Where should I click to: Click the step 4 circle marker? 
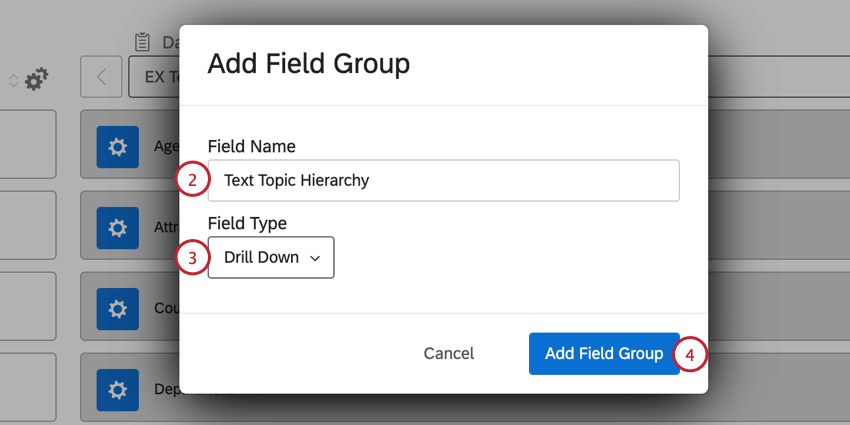[x=690, y=354]
